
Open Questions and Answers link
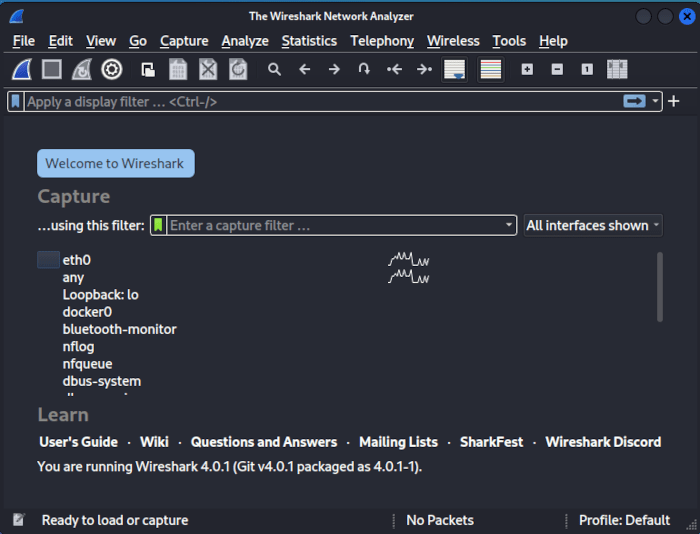pyautogui.click(x=264, y=442)
